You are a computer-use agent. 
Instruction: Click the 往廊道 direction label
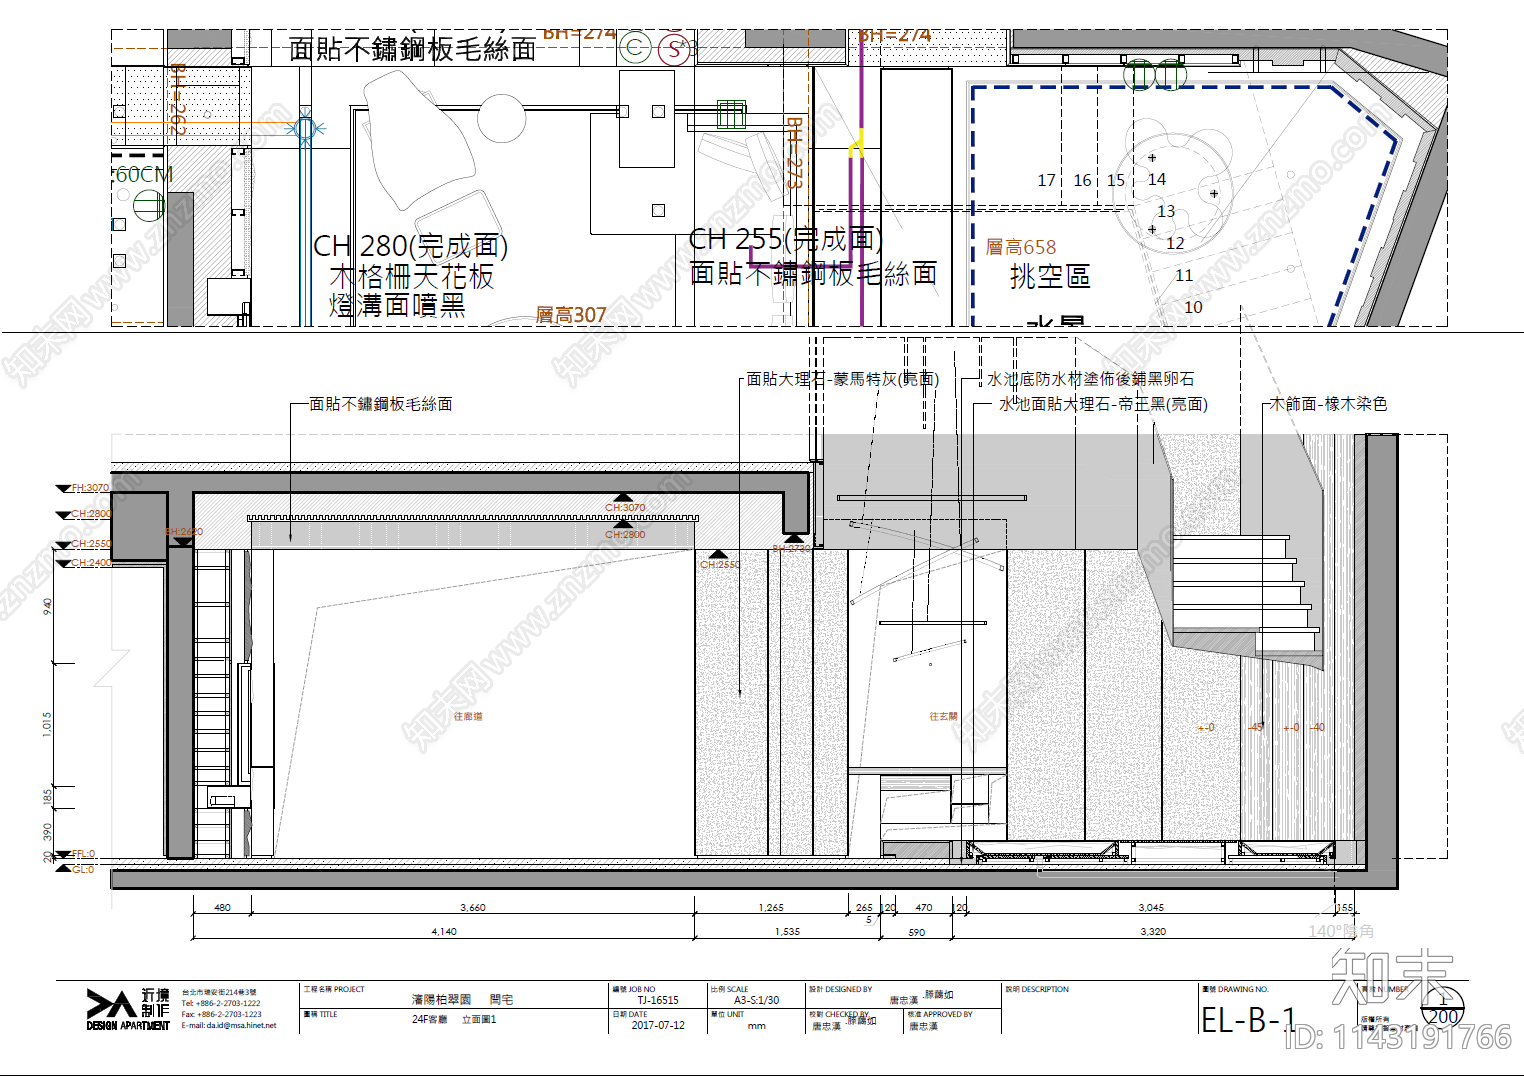point(468,717)
